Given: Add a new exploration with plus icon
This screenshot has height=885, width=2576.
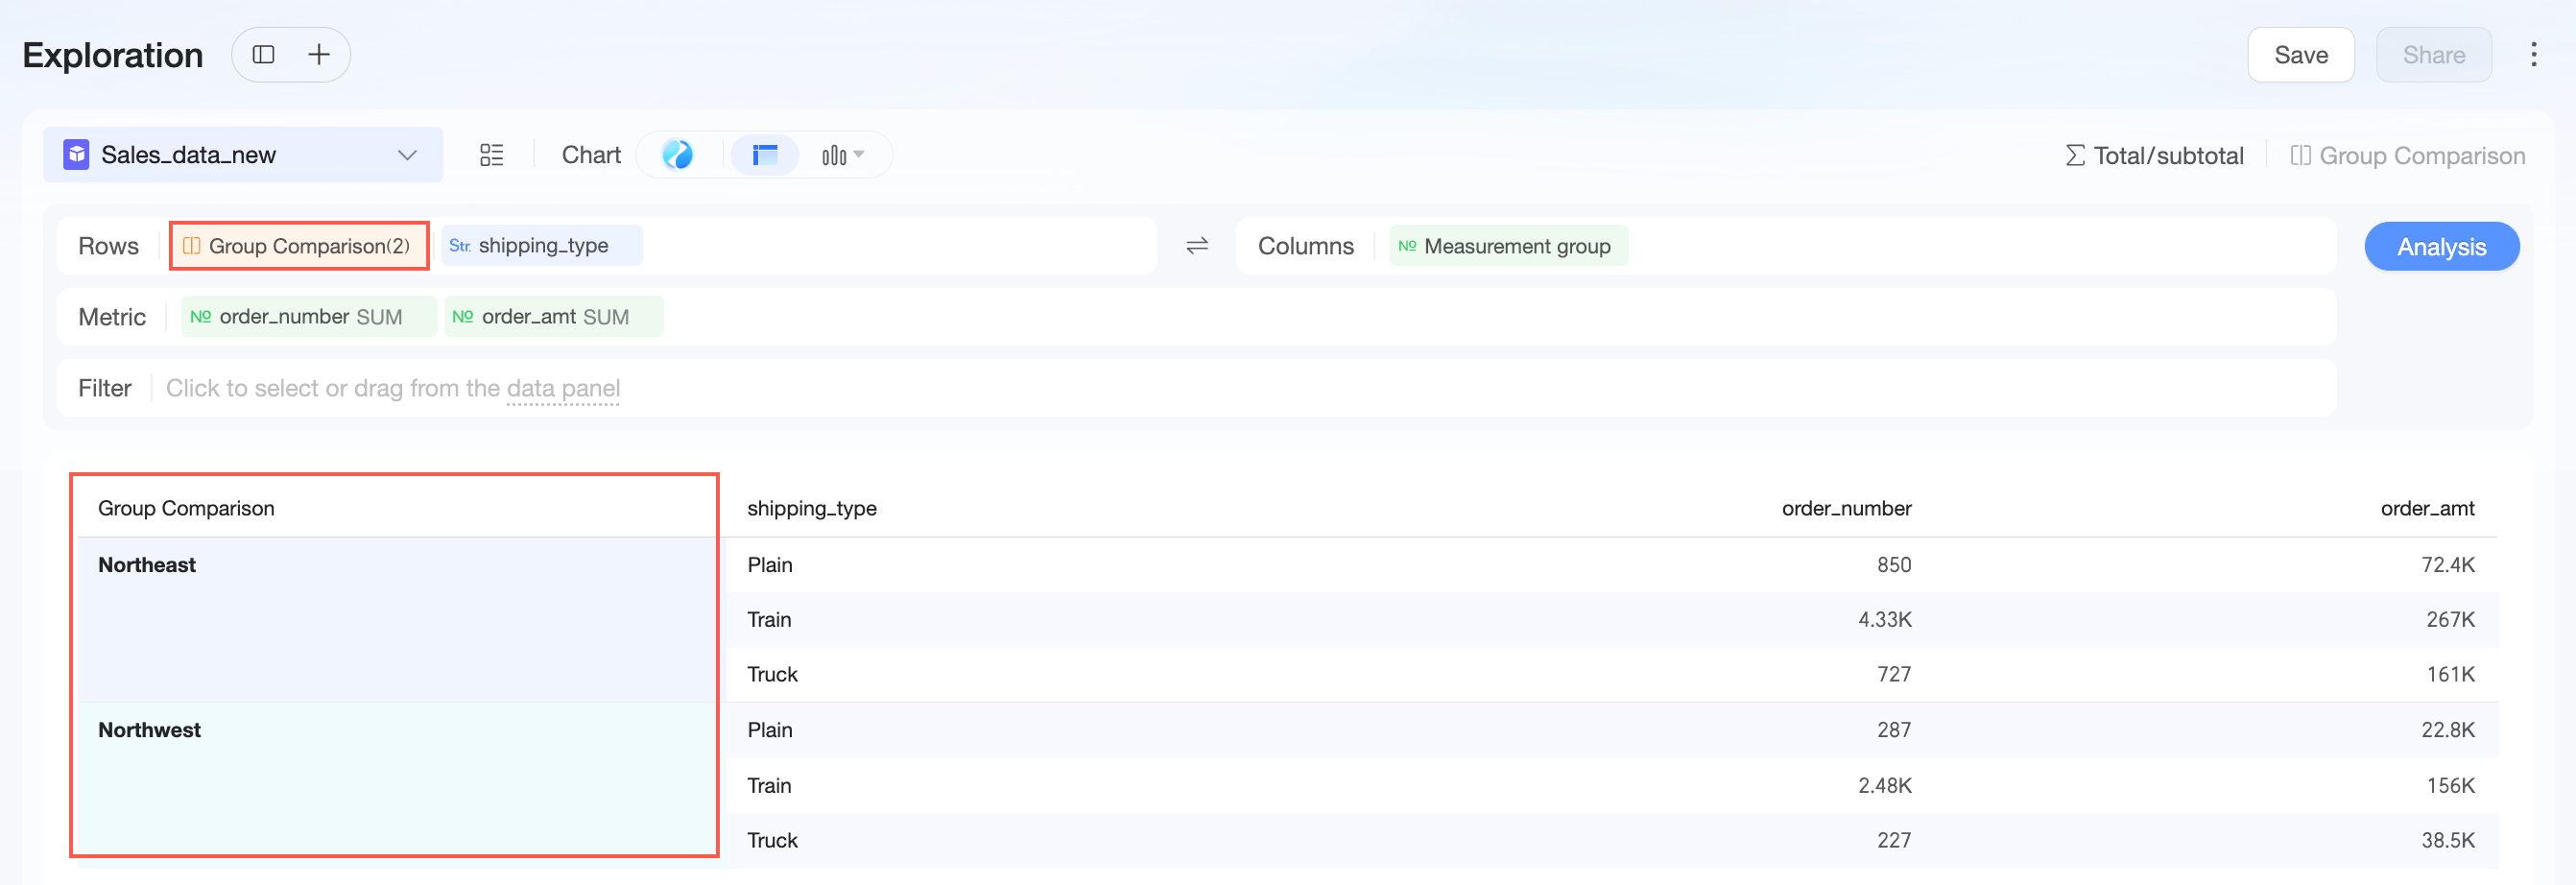Looking at the screenshot, I should pyautogui.click(x=319, y=55).
